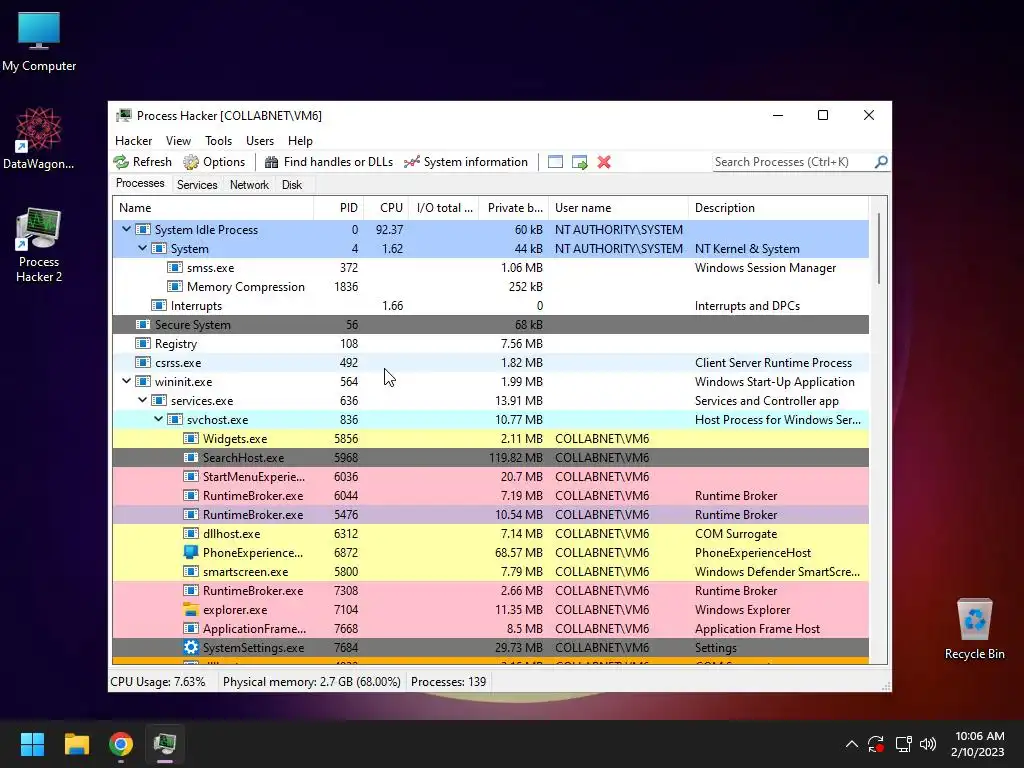
Task: Open the View menu
Action: click(178, 140)
